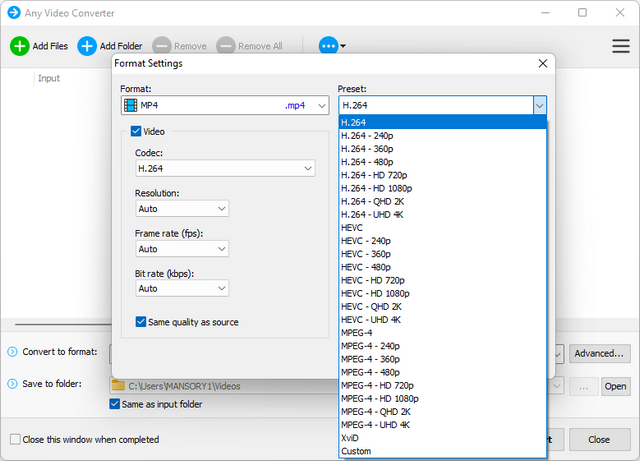Disable Same as input folder checkbox

point(115,404)
